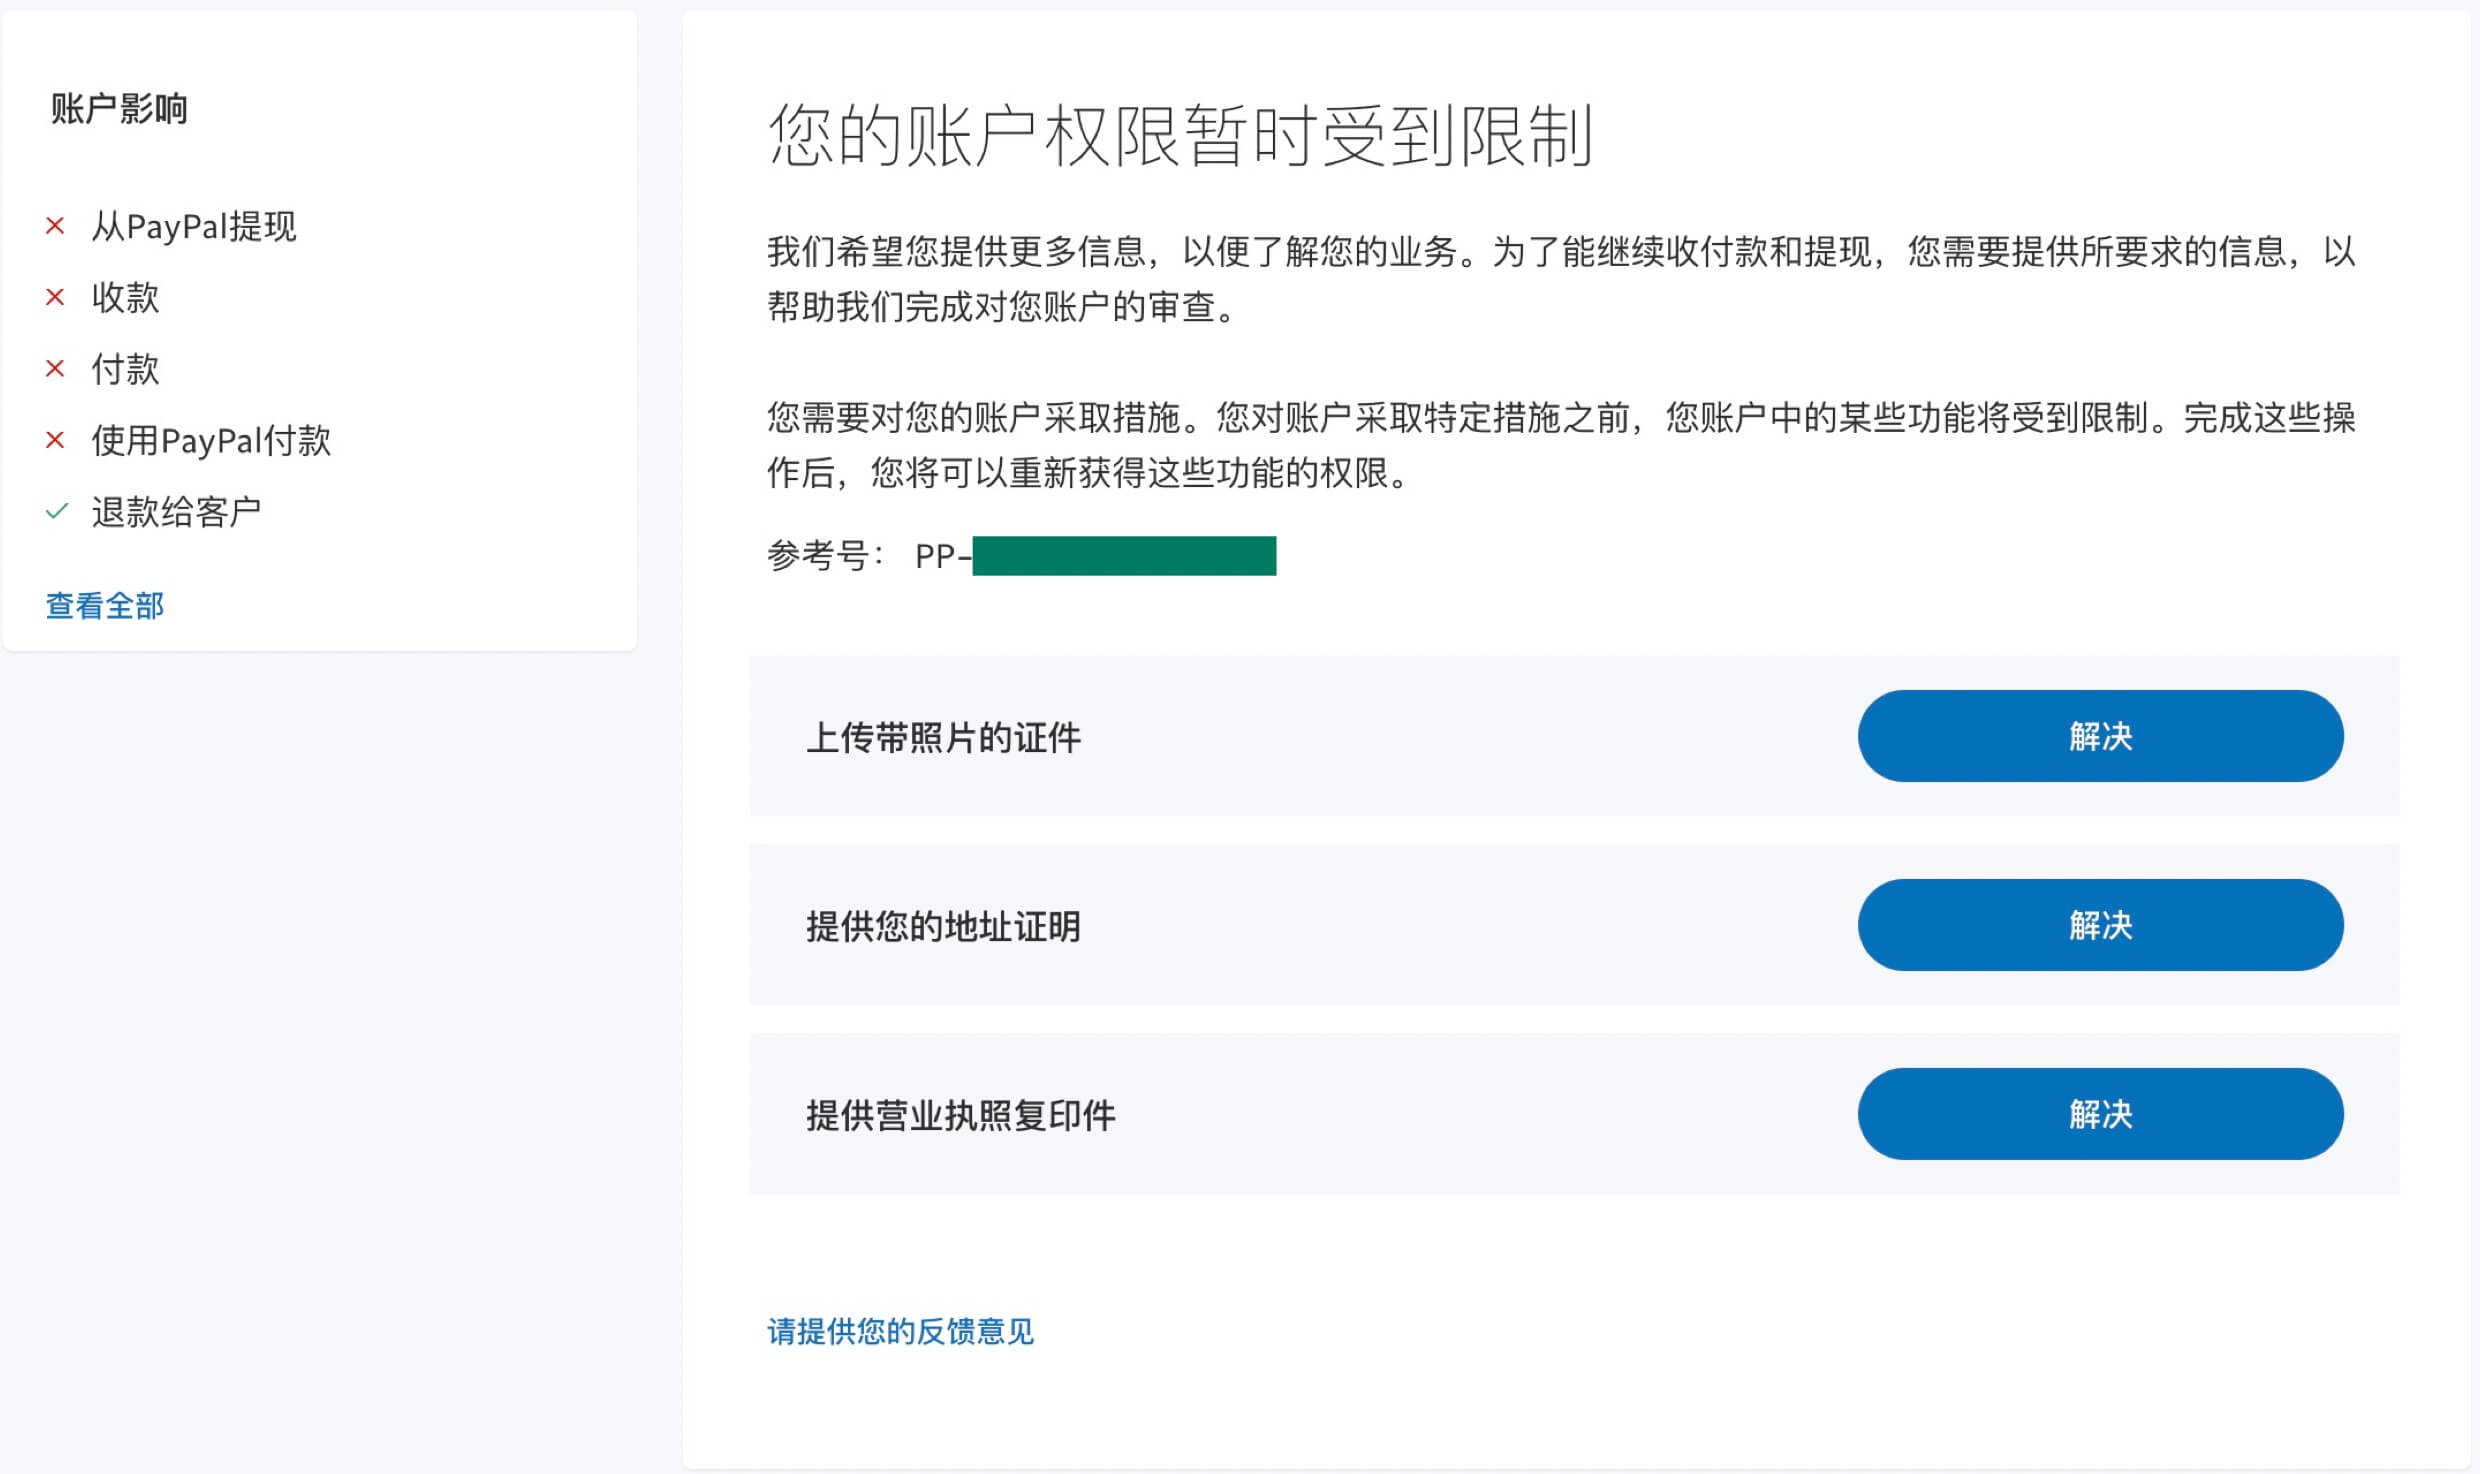This screenshot has width=2480, height=1474.
Task: Click the red X icon beside 付款
Action: pyautogui.click(x=55, y=369)
